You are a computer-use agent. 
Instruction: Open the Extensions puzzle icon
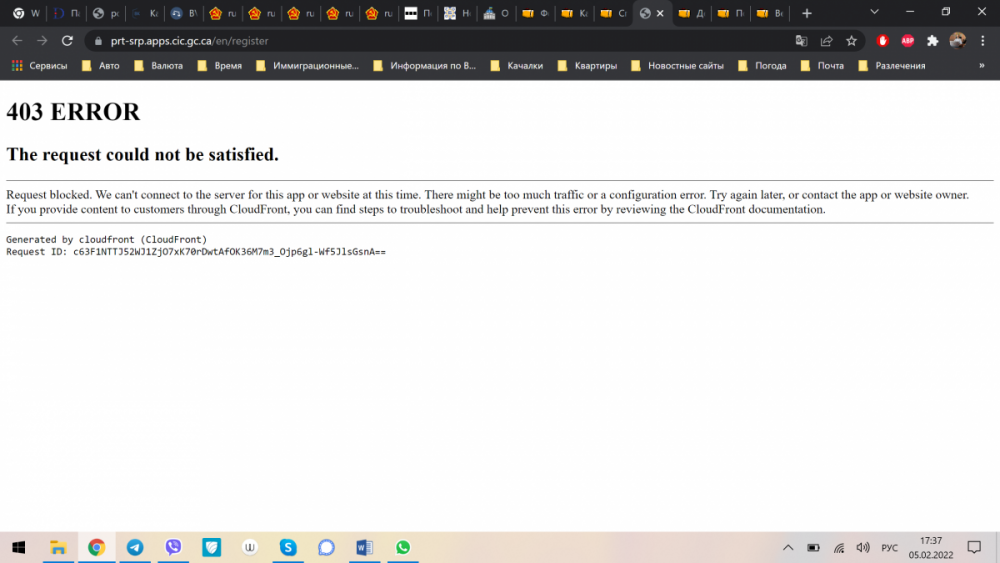pos(932,41)
